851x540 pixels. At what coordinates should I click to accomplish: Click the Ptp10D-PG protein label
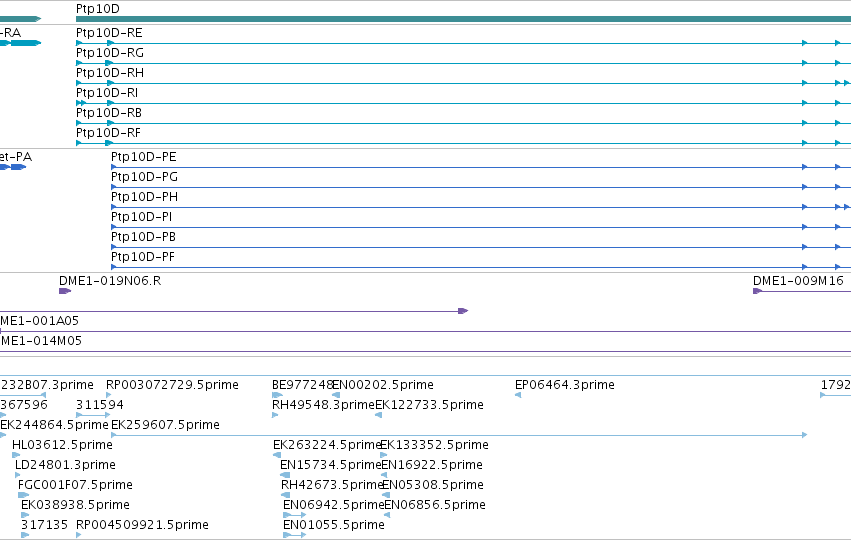(144, 177)
